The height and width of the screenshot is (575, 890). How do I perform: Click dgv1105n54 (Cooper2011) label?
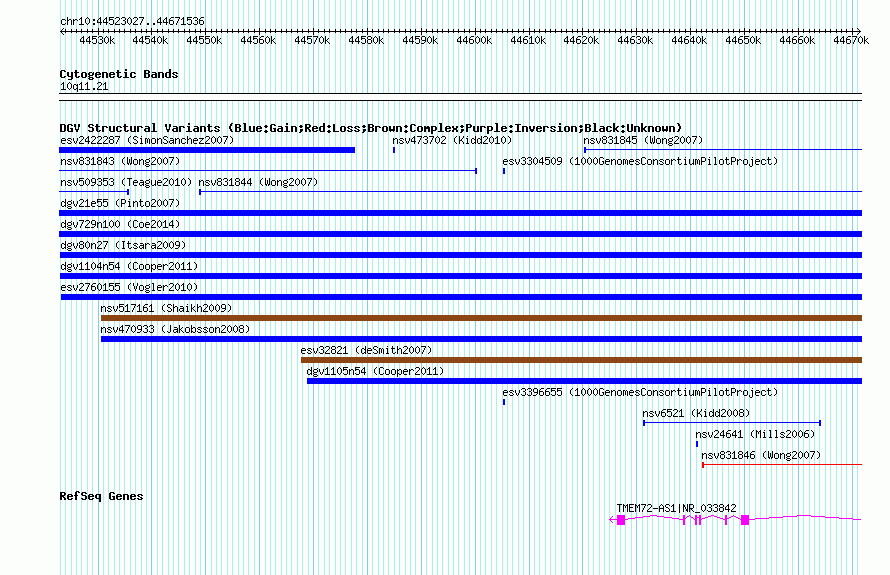point(375,371)
